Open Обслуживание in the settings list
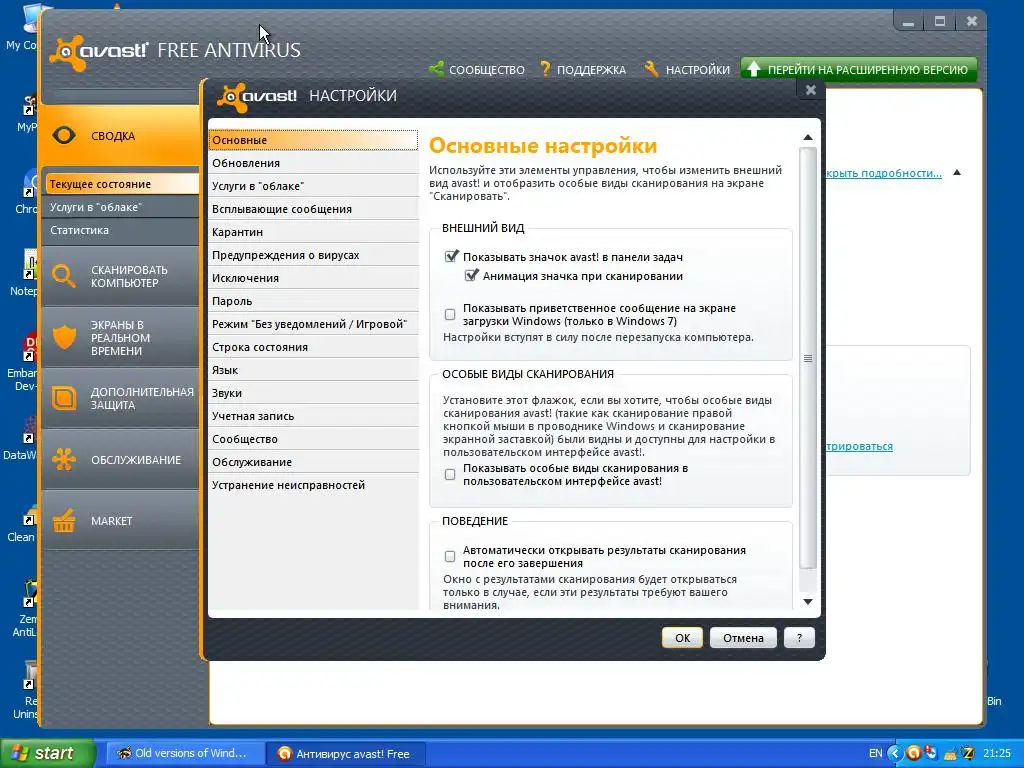The width and height of the screenshot is (1024, 768). click(x=313, y=462)
